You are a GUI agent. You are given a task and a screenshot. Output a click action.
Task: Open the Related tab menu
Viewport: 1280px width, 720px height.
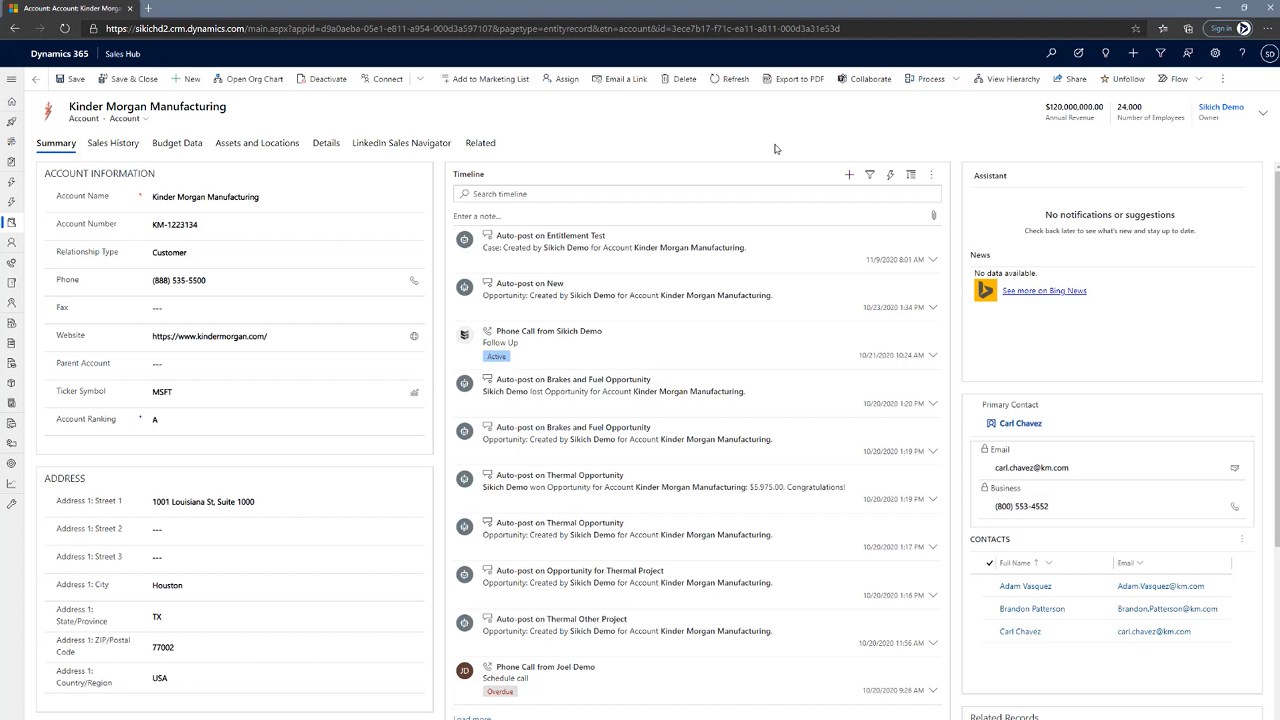[x=480, y=143]
